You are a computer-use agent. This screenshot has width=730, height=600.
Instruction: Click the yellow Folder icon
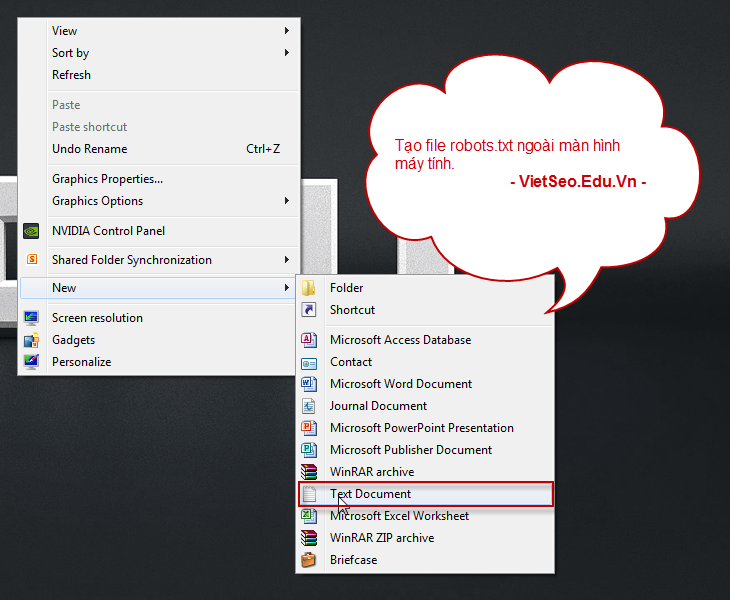pos(310,288)
